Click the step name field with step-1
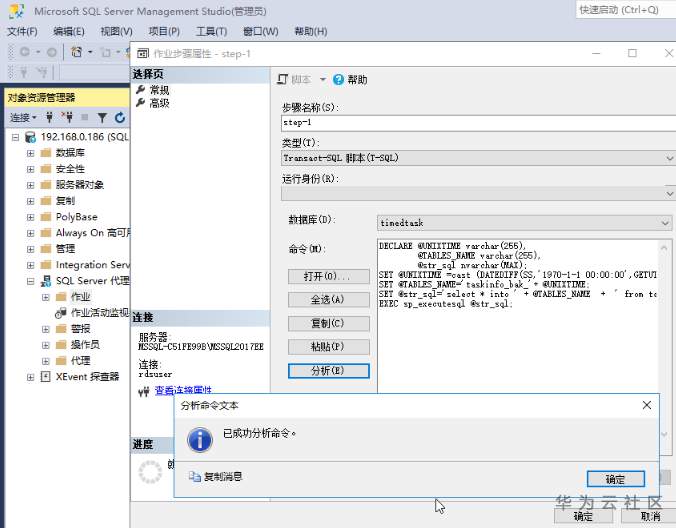Screen dimensions: 676x528 (478, 123)
